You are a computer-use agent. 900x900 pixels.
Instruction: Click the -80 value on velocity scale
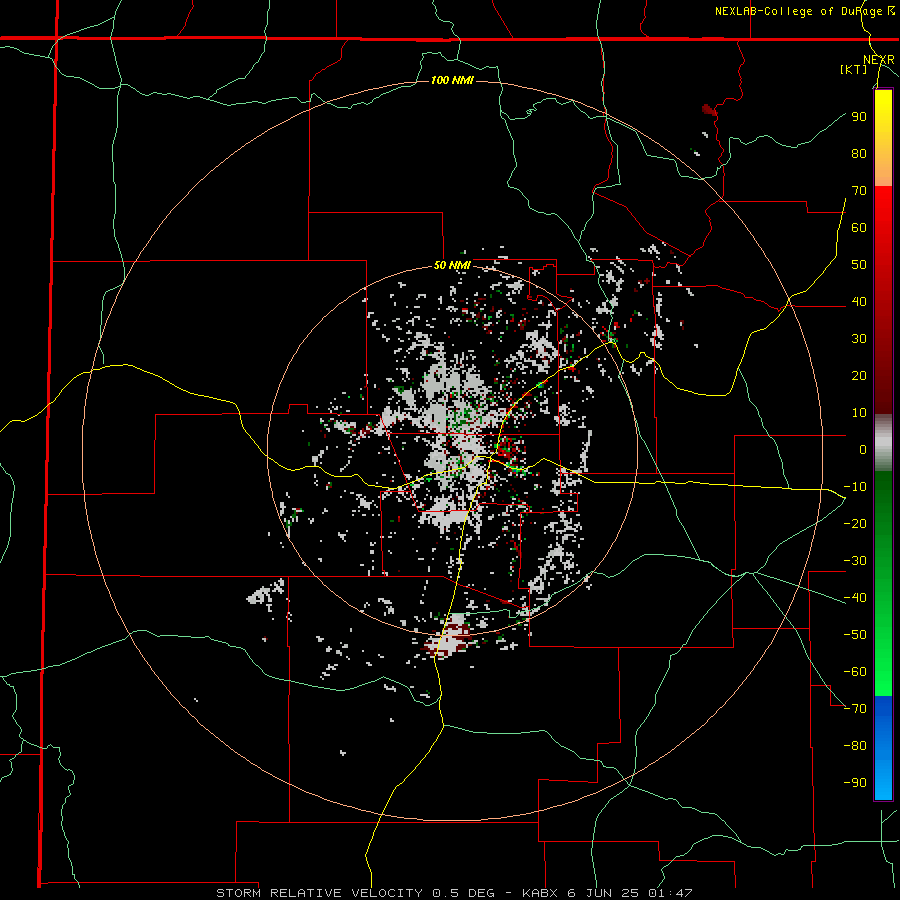click(855, 746)
